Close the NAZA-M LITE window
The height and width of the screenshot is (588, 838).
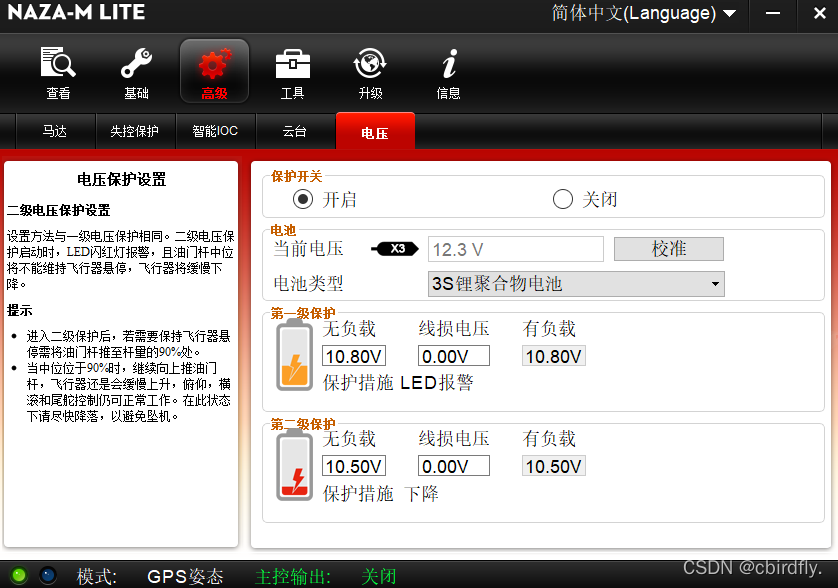[x=819, y=13]
